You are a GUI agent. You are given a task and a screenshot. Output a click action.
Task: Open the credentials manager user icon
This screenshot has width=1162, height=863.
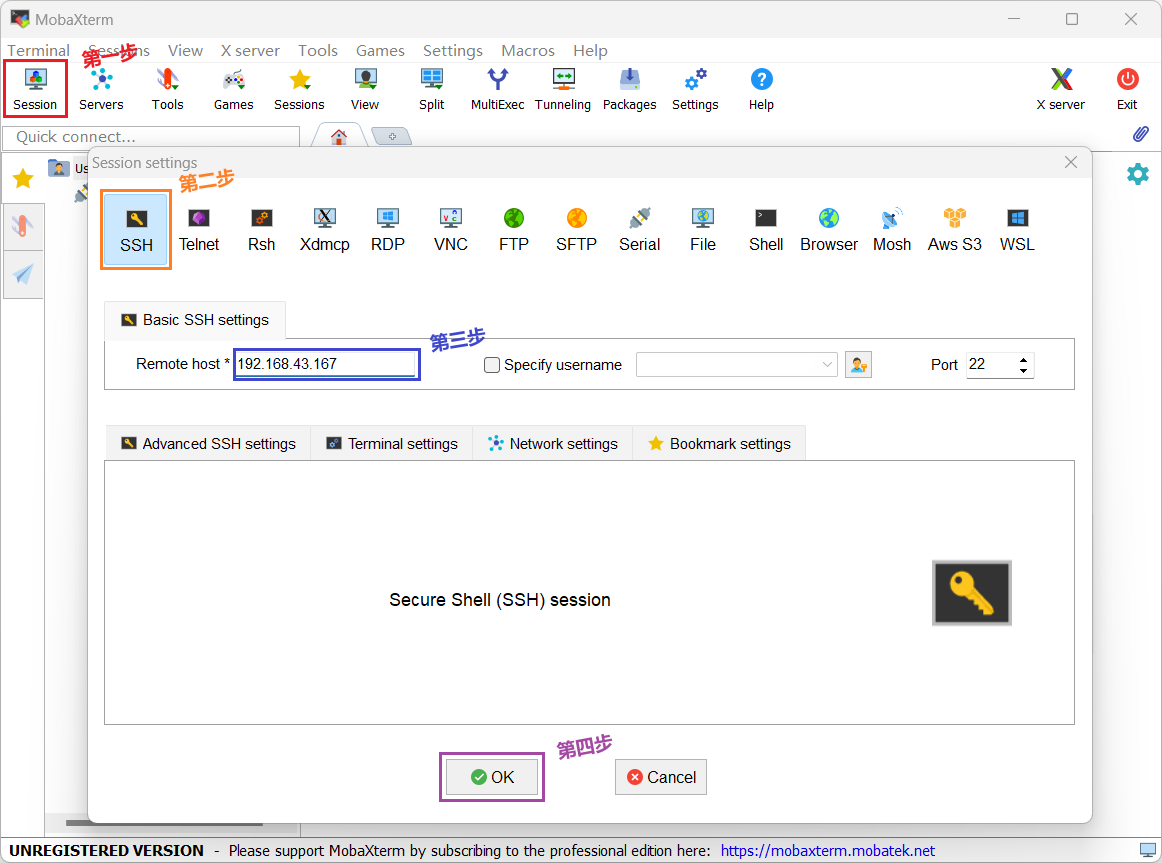tap(858, 364)
